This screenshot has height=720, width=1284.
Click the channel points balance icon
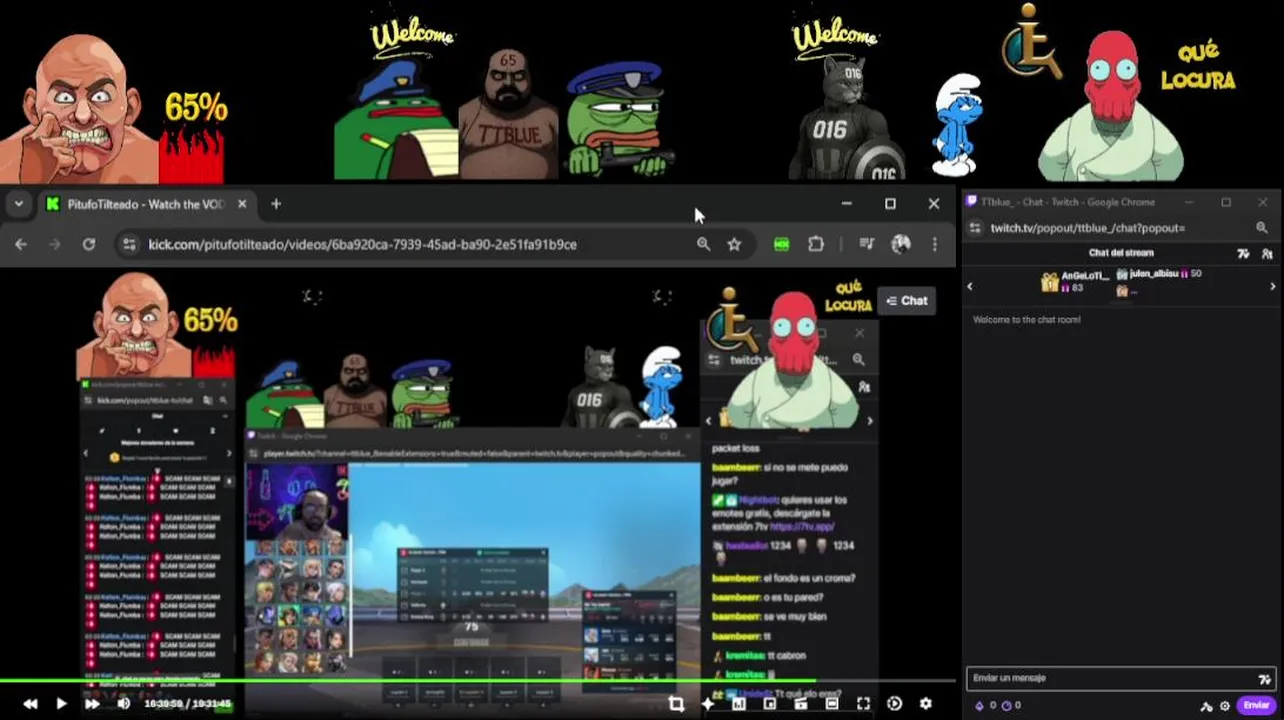click(x=1010, y=705)
